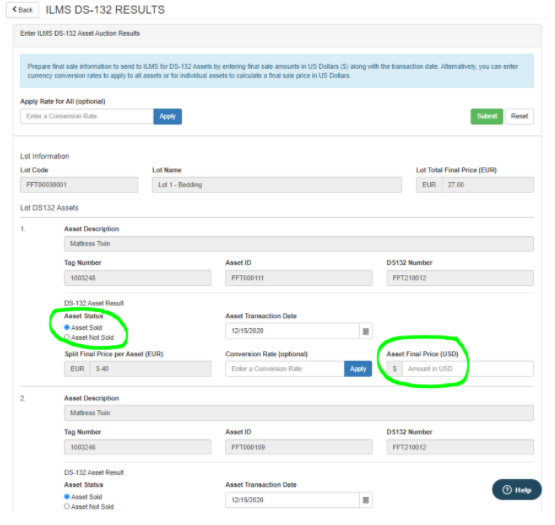
Task: Select Asset Sold for first asset
Action: point(67,327)
